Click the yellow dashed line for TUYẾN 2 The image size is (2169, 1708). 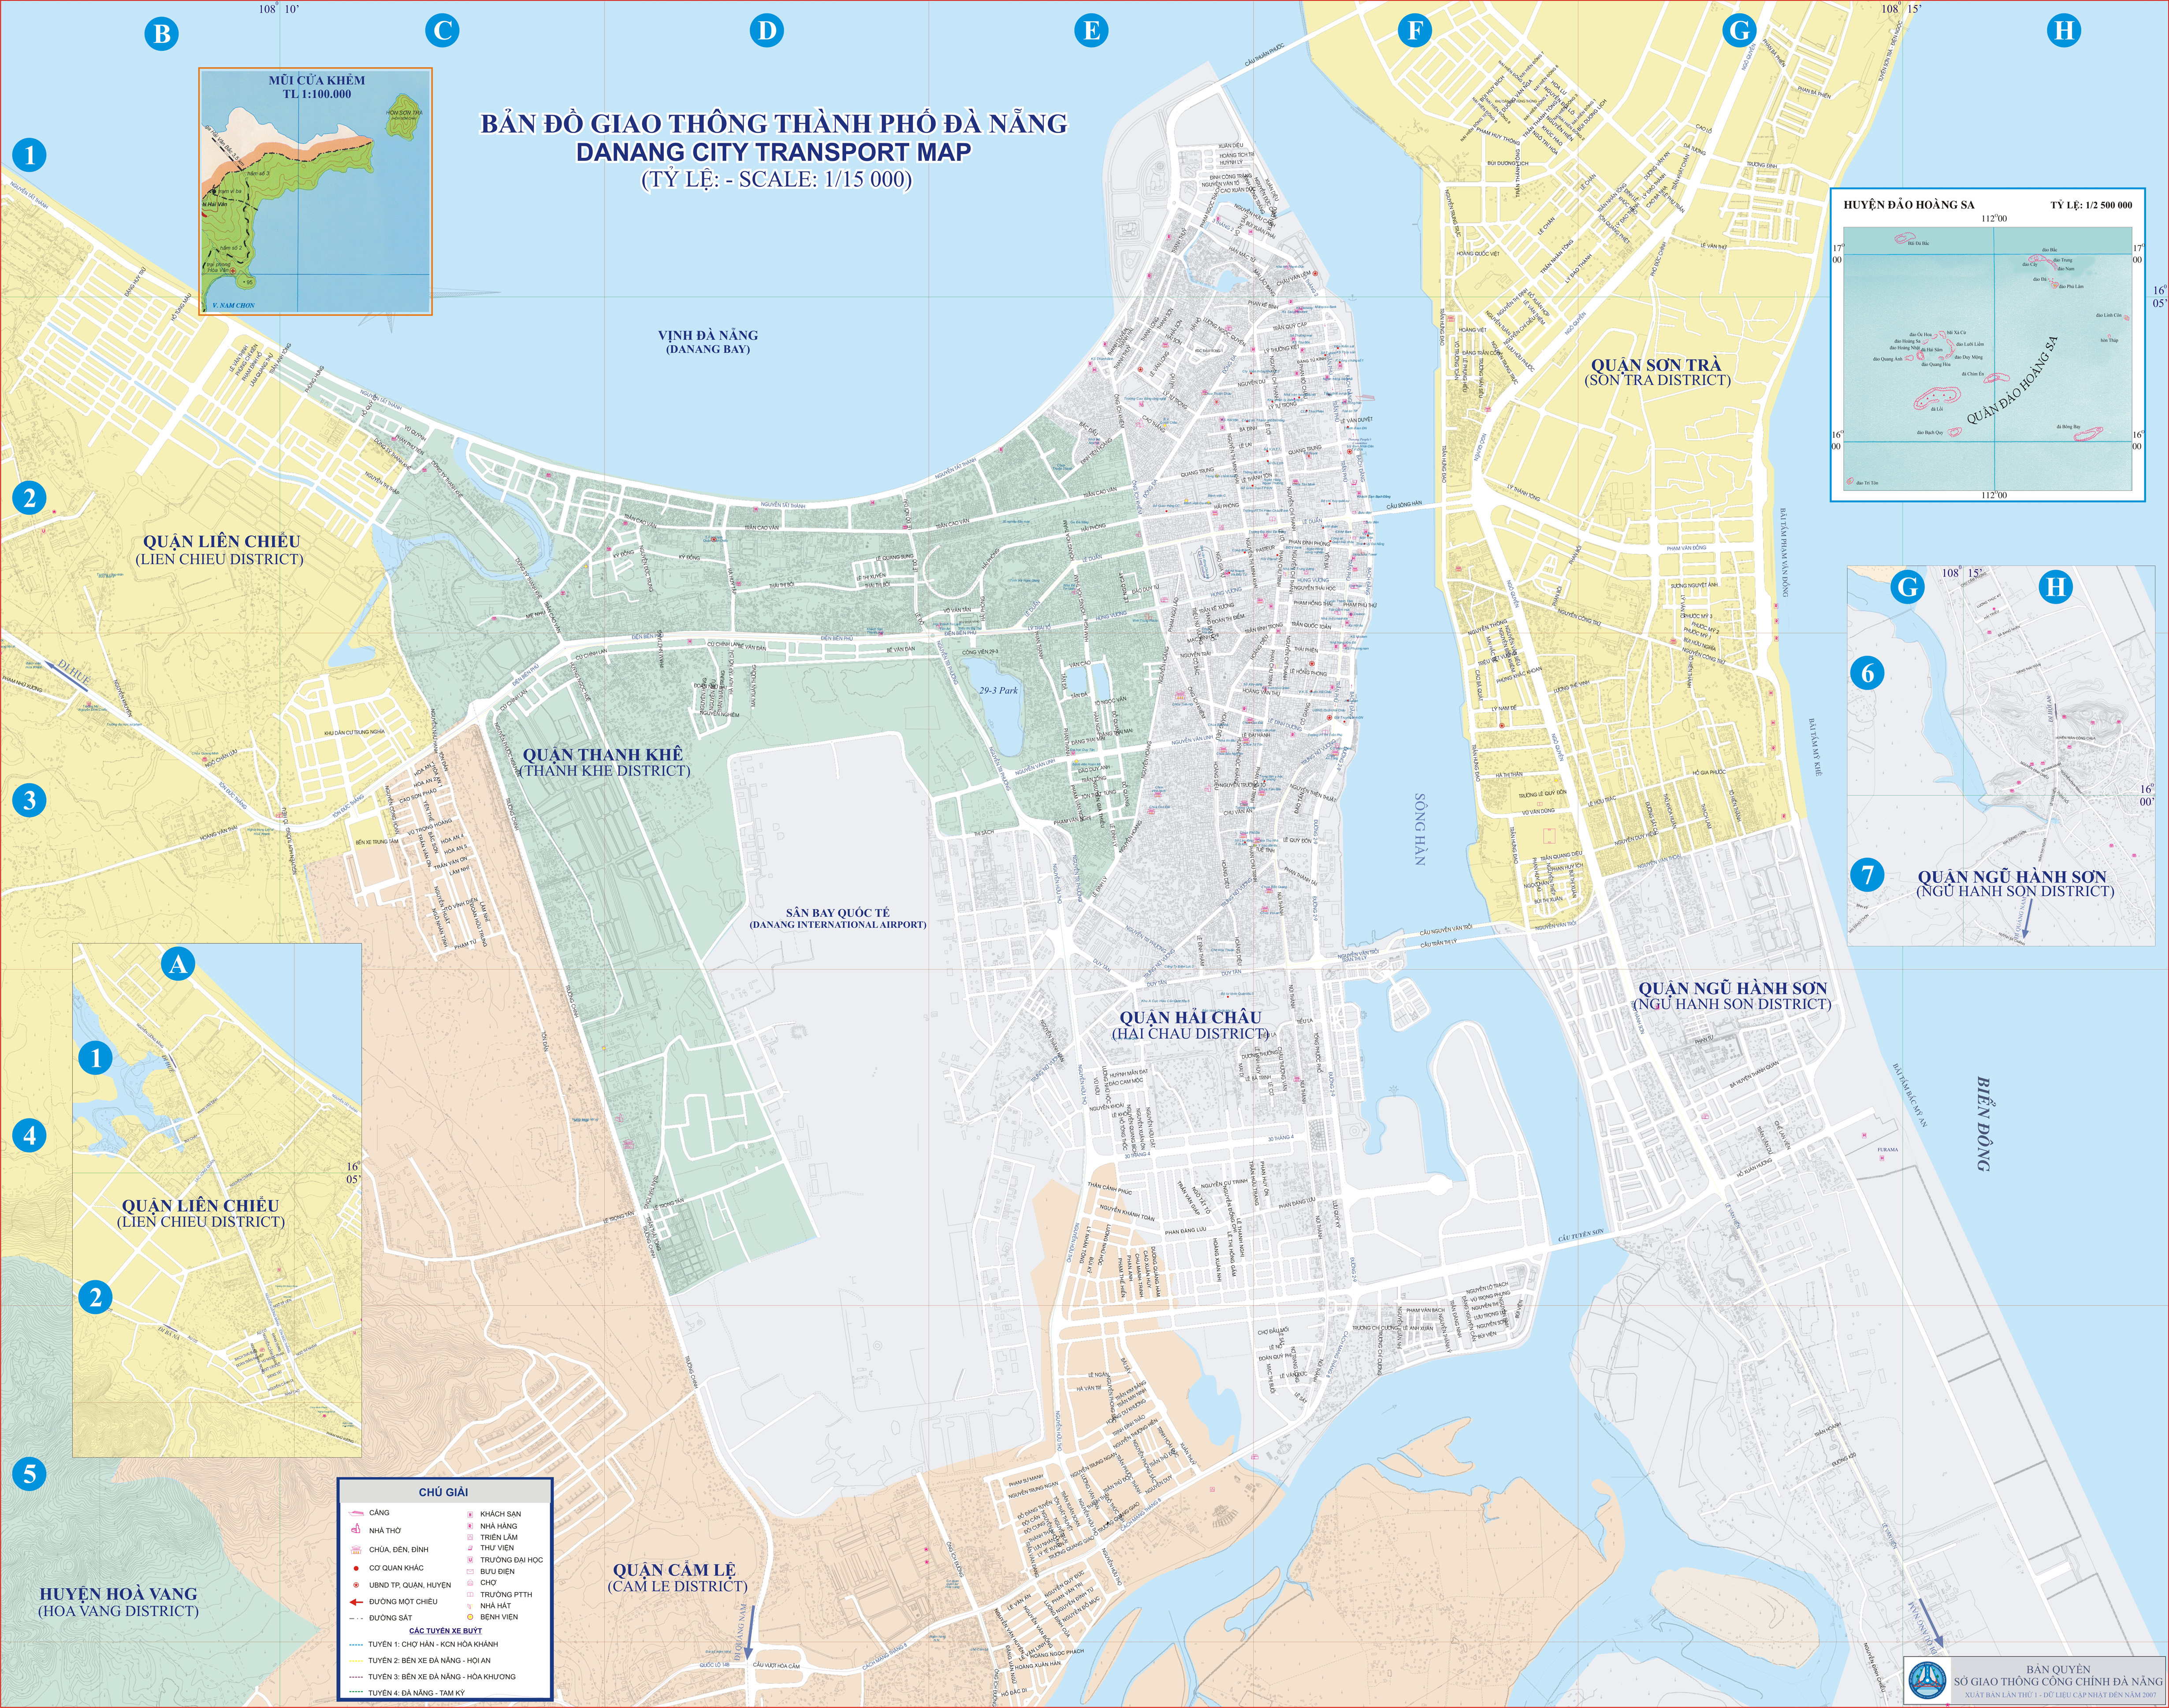tap(356, 1661)
